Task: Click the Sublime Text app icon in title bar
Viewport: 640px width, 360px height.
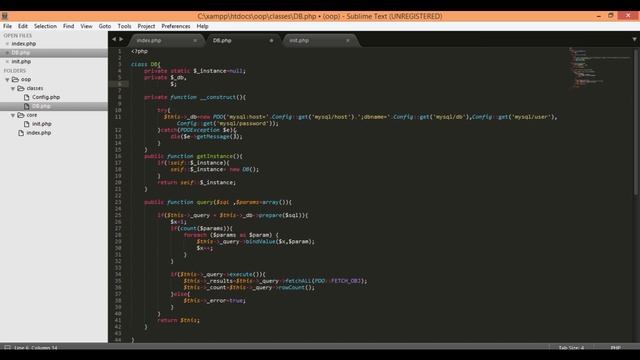Action: coord(4,16)
